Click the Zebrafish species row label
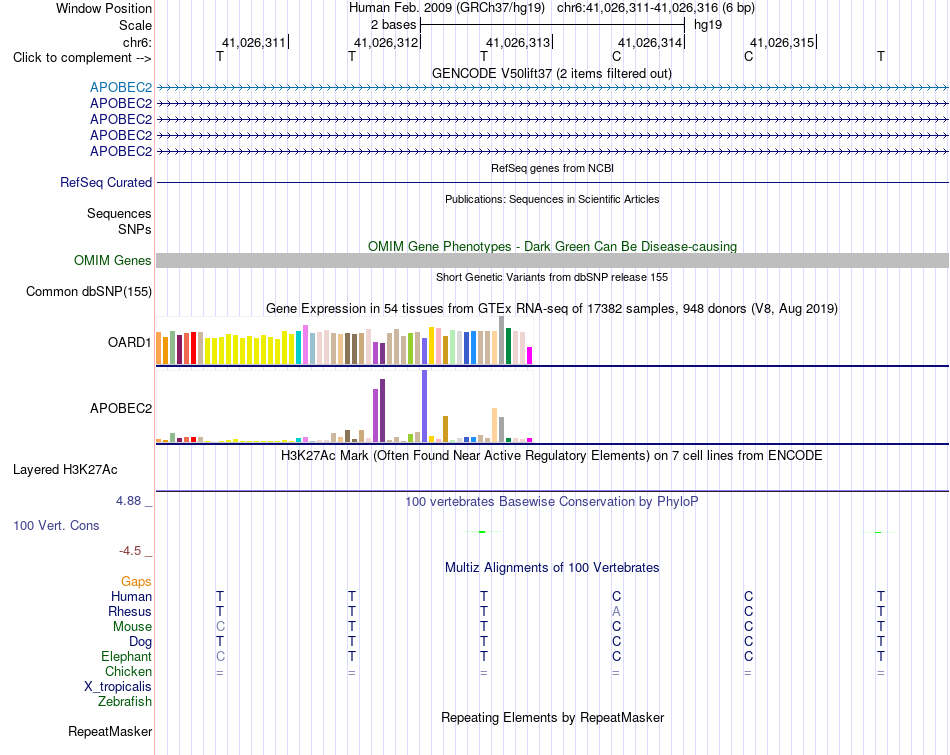The width and height of the screenshot is (950, 755). [125, 701]
